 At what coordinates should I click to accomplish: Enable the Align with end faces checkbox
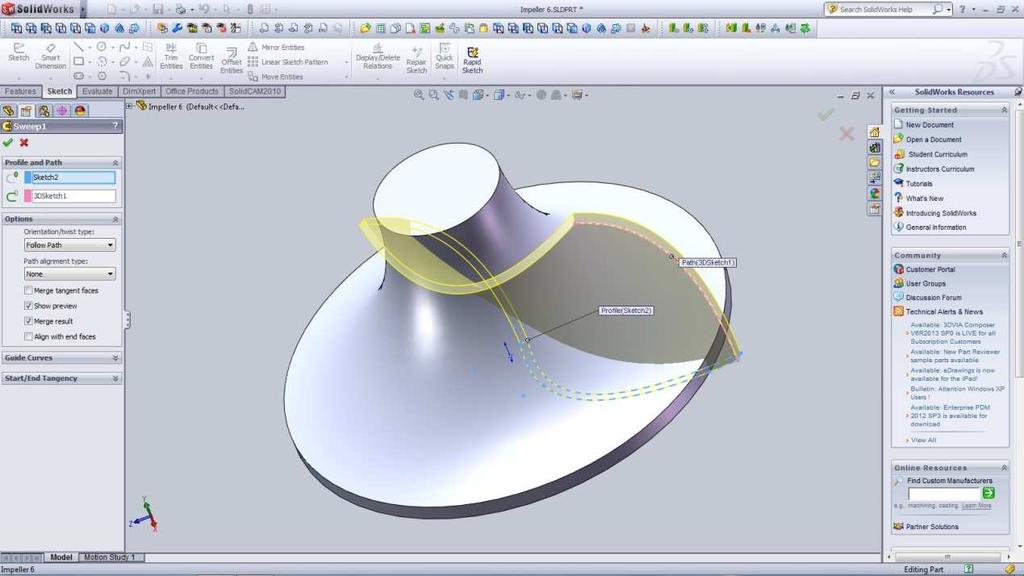pyautogui.click(x=28, y=336)
